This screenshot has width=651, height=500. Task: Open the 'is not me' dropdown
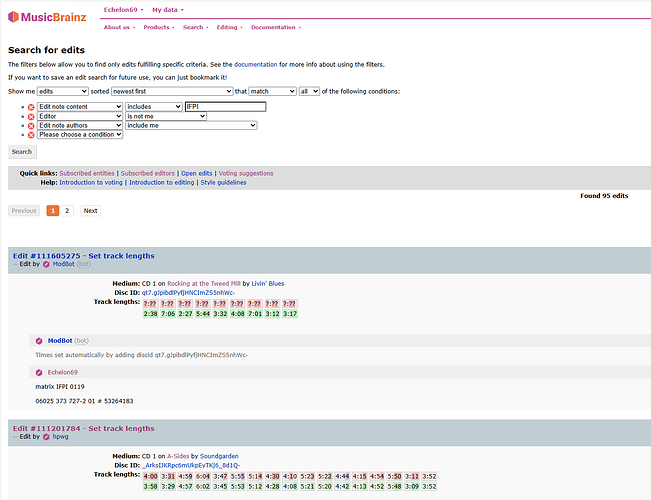(x=166, y=116)
